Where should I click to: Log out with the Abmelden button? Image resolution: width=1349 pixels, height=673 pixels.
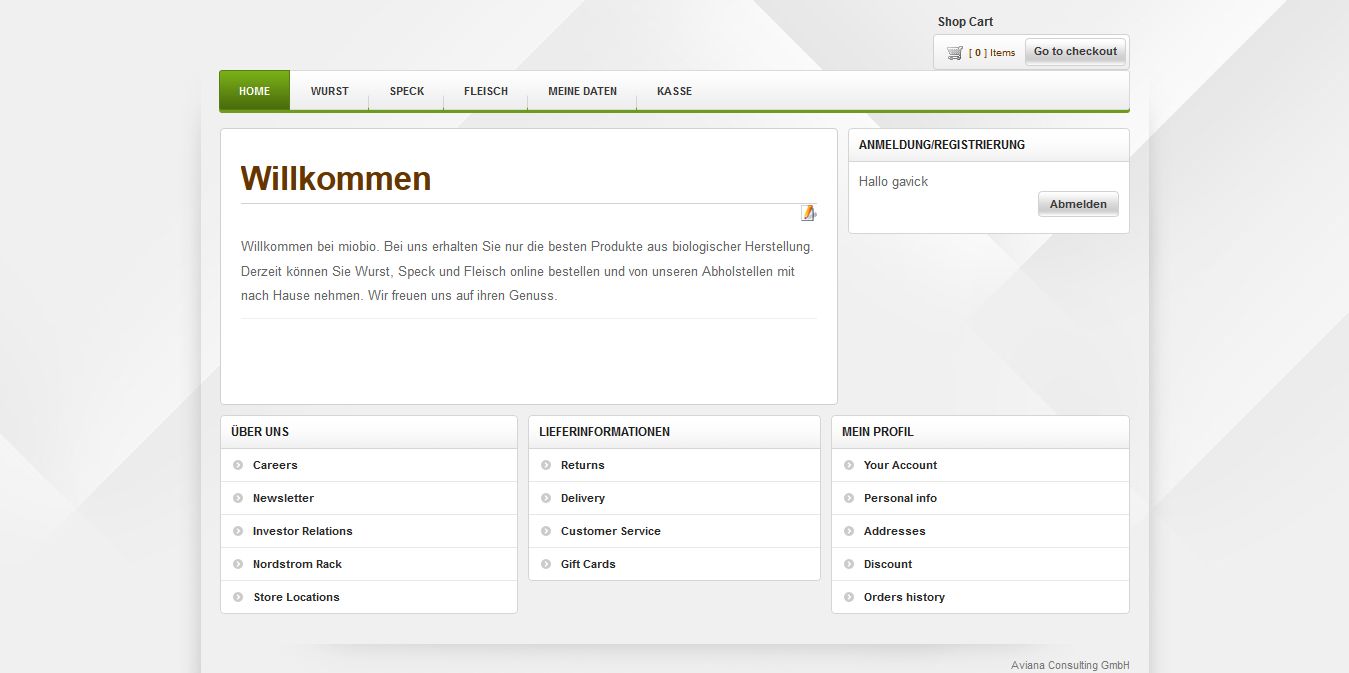click(1078, 204)
